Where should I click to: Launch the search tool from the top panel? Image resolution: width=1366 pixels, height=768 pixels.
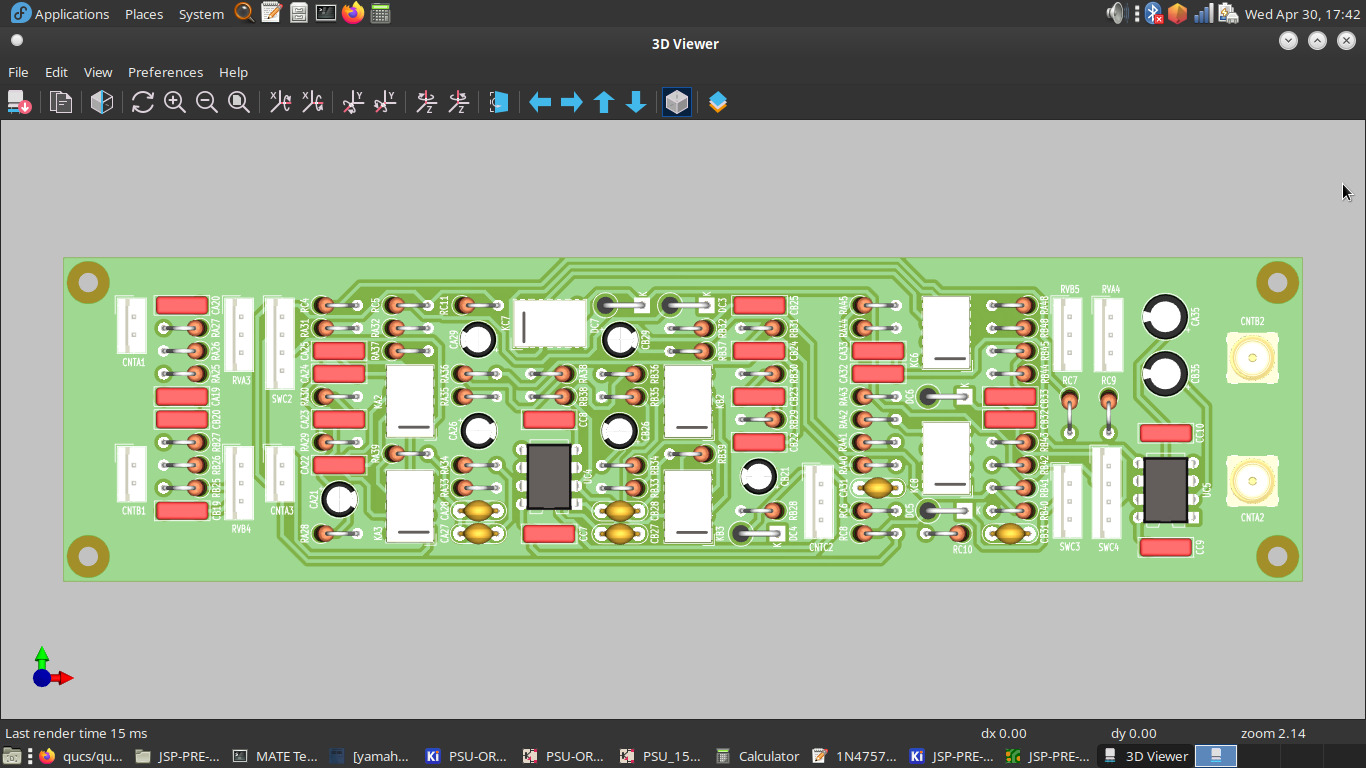point(244,13)
